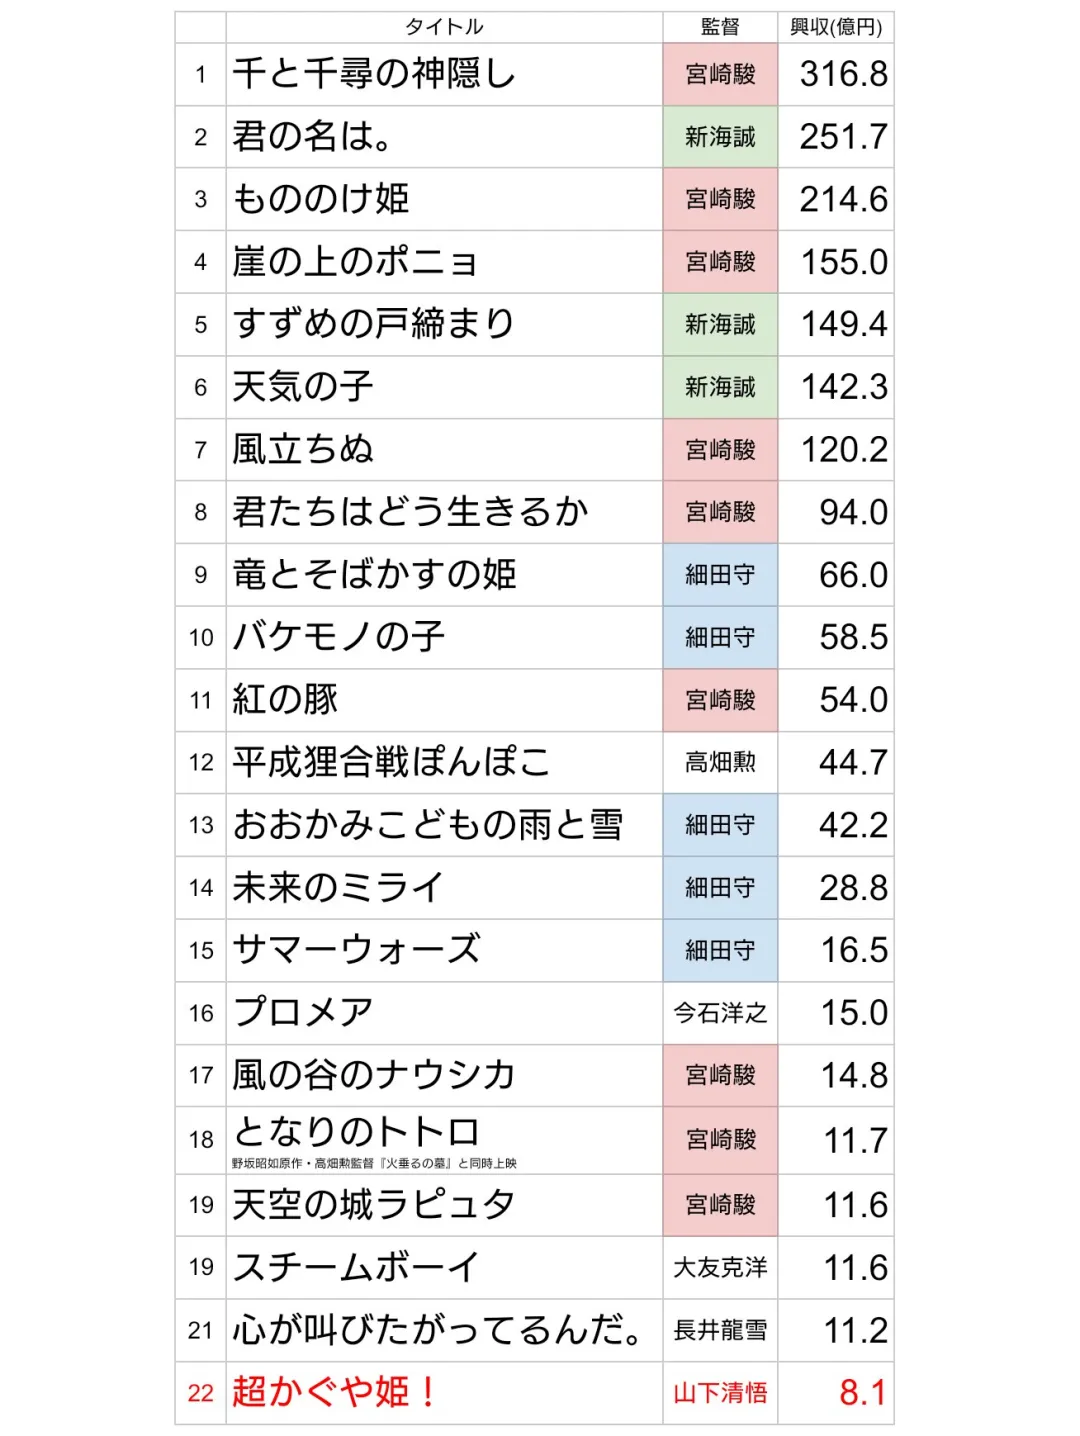Click the red revenue value 8.1

(x=862, y=1392)
